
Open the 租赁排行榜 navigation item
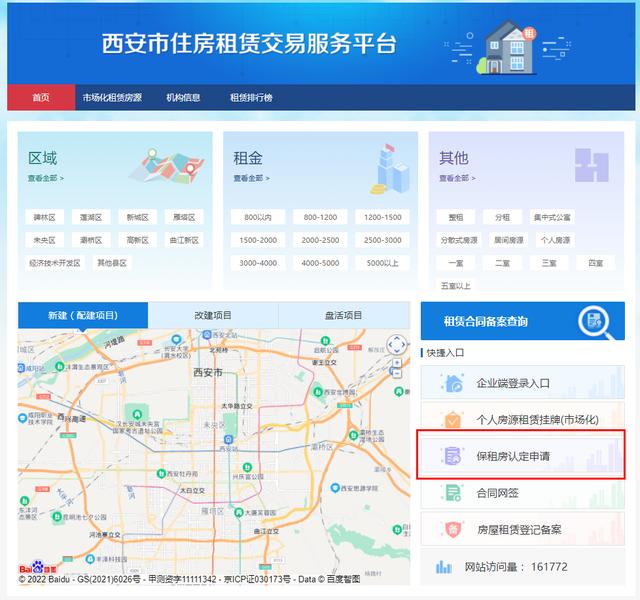tap(251, 98)
